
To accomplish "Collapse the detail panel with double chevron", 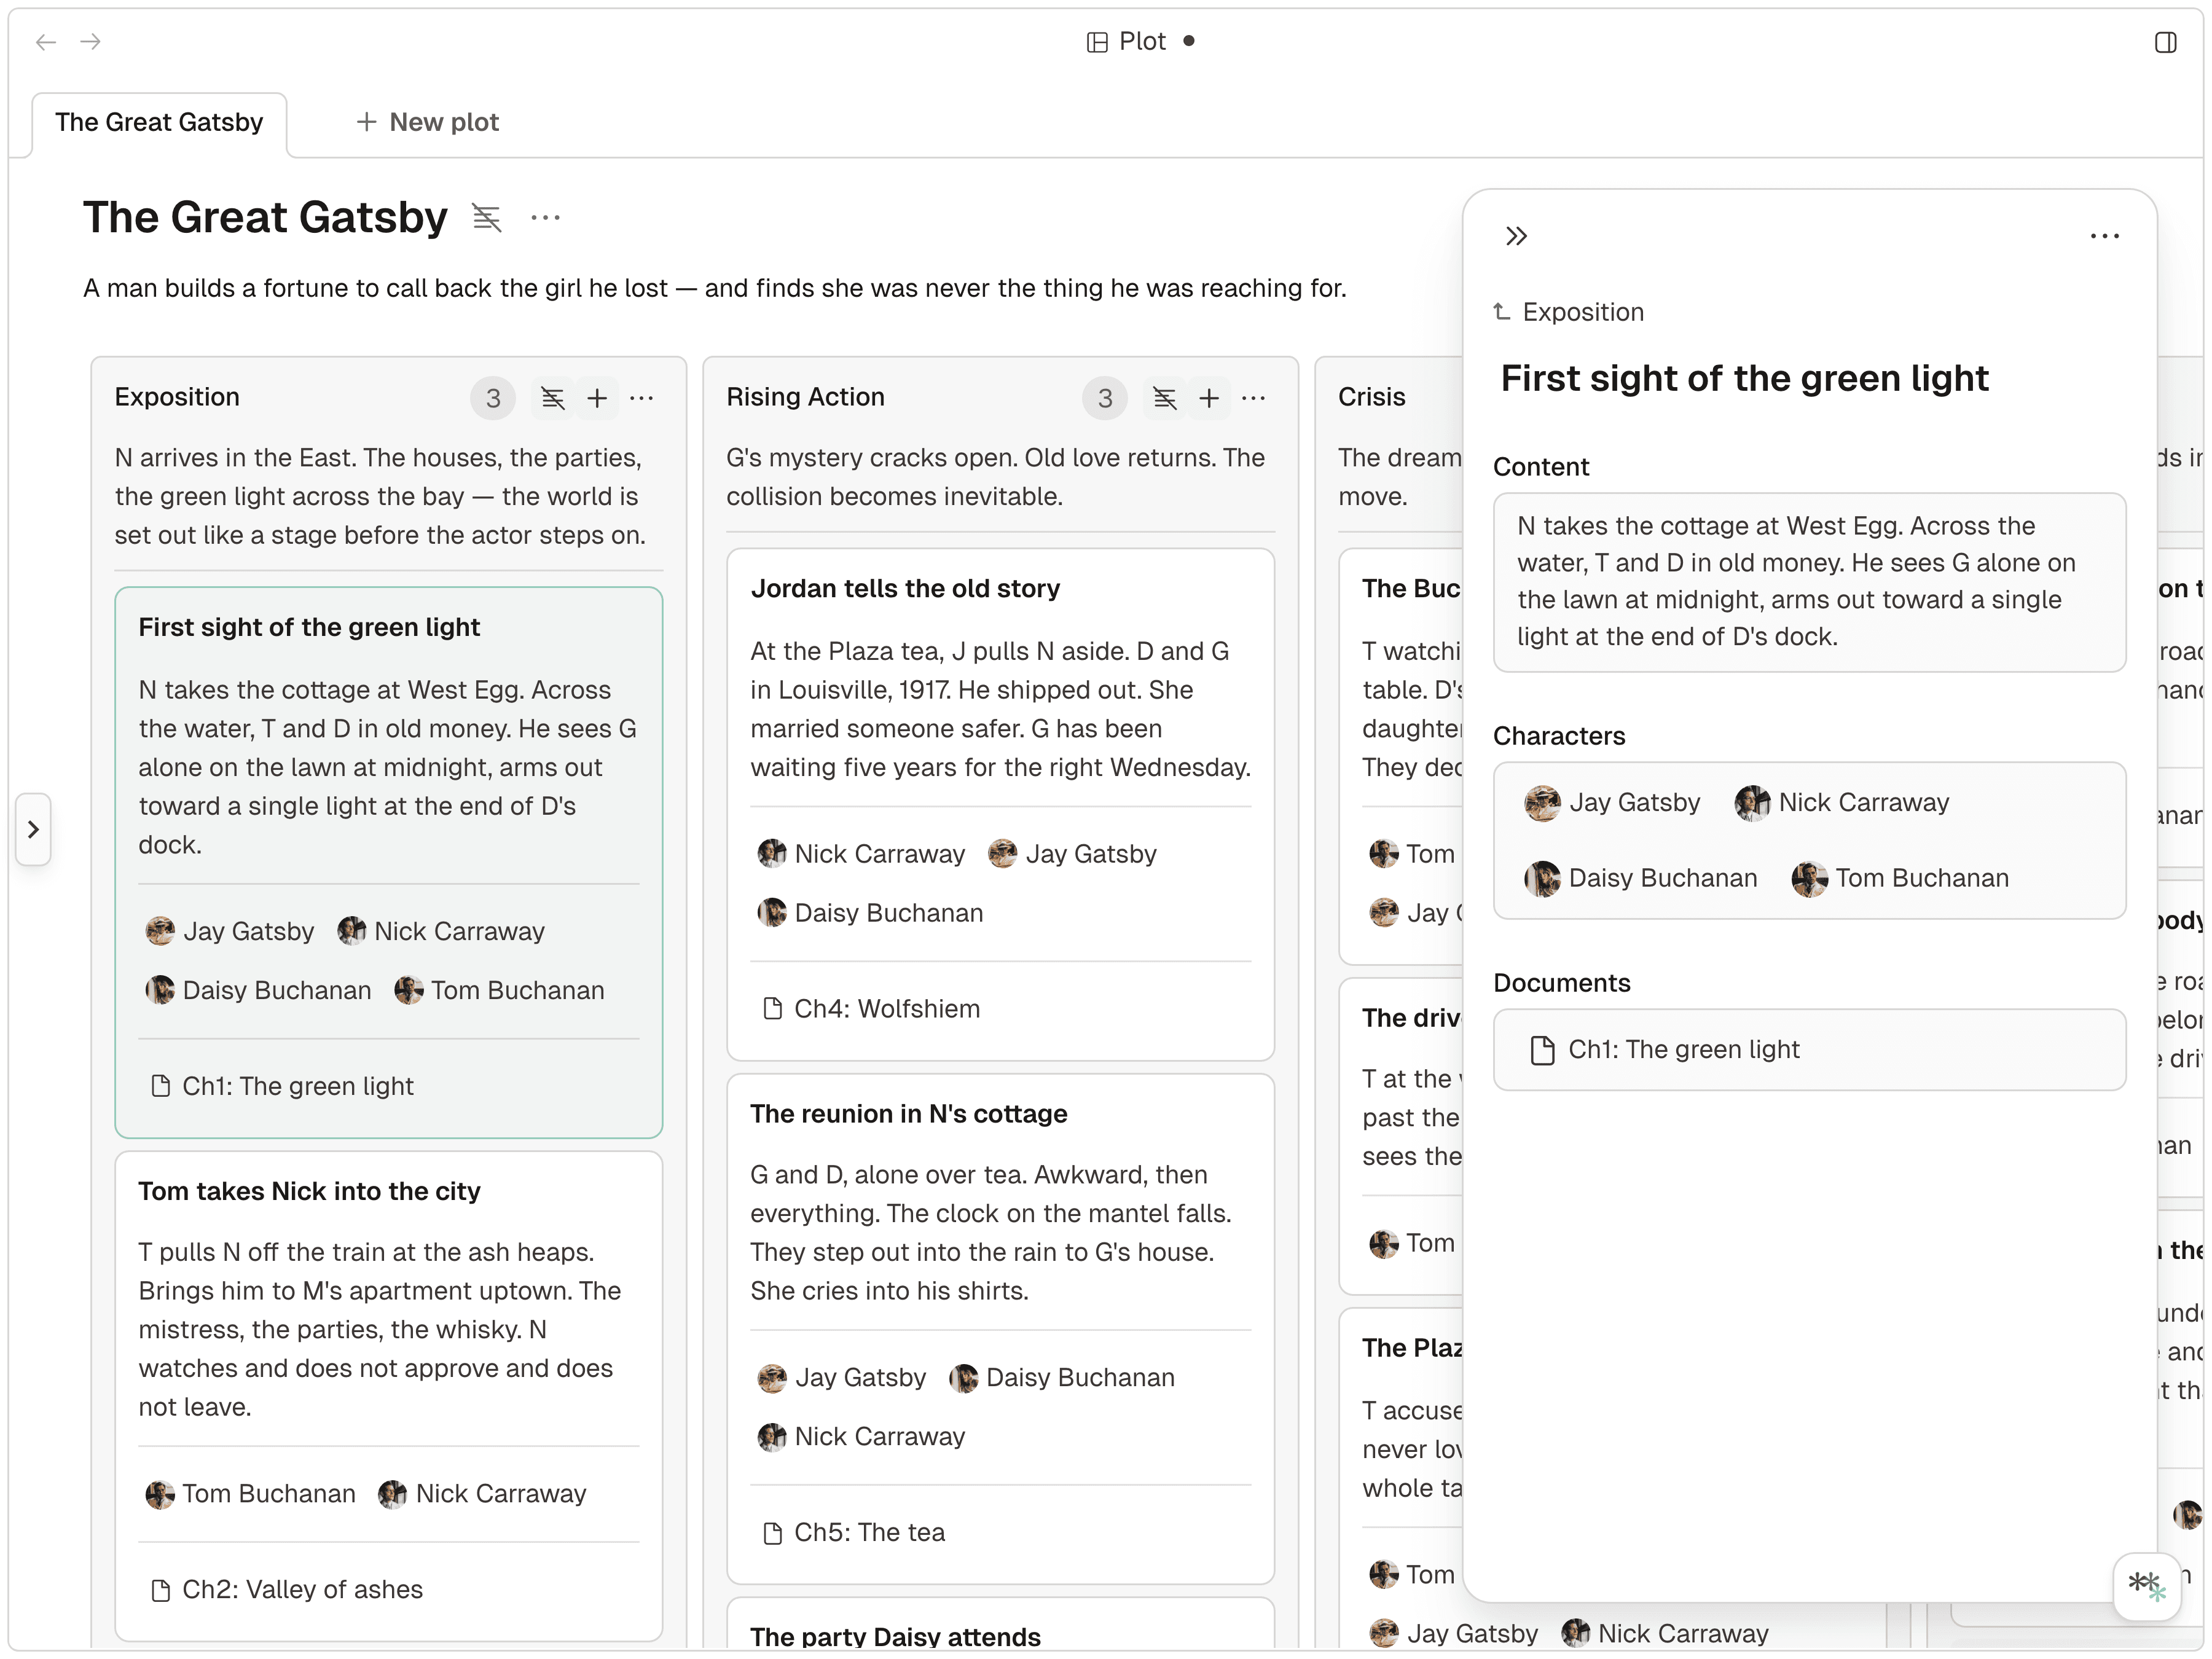I will click(x=1516, y=237).
